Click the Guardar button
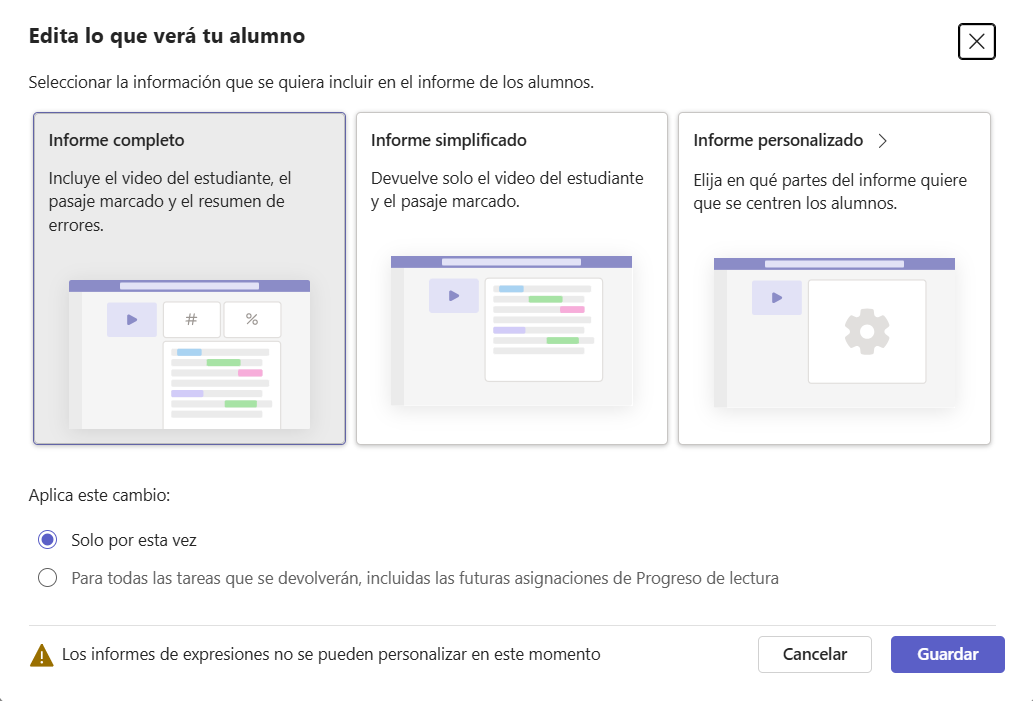This screenshot has height=701, width=1033. [x=947, y=654]
